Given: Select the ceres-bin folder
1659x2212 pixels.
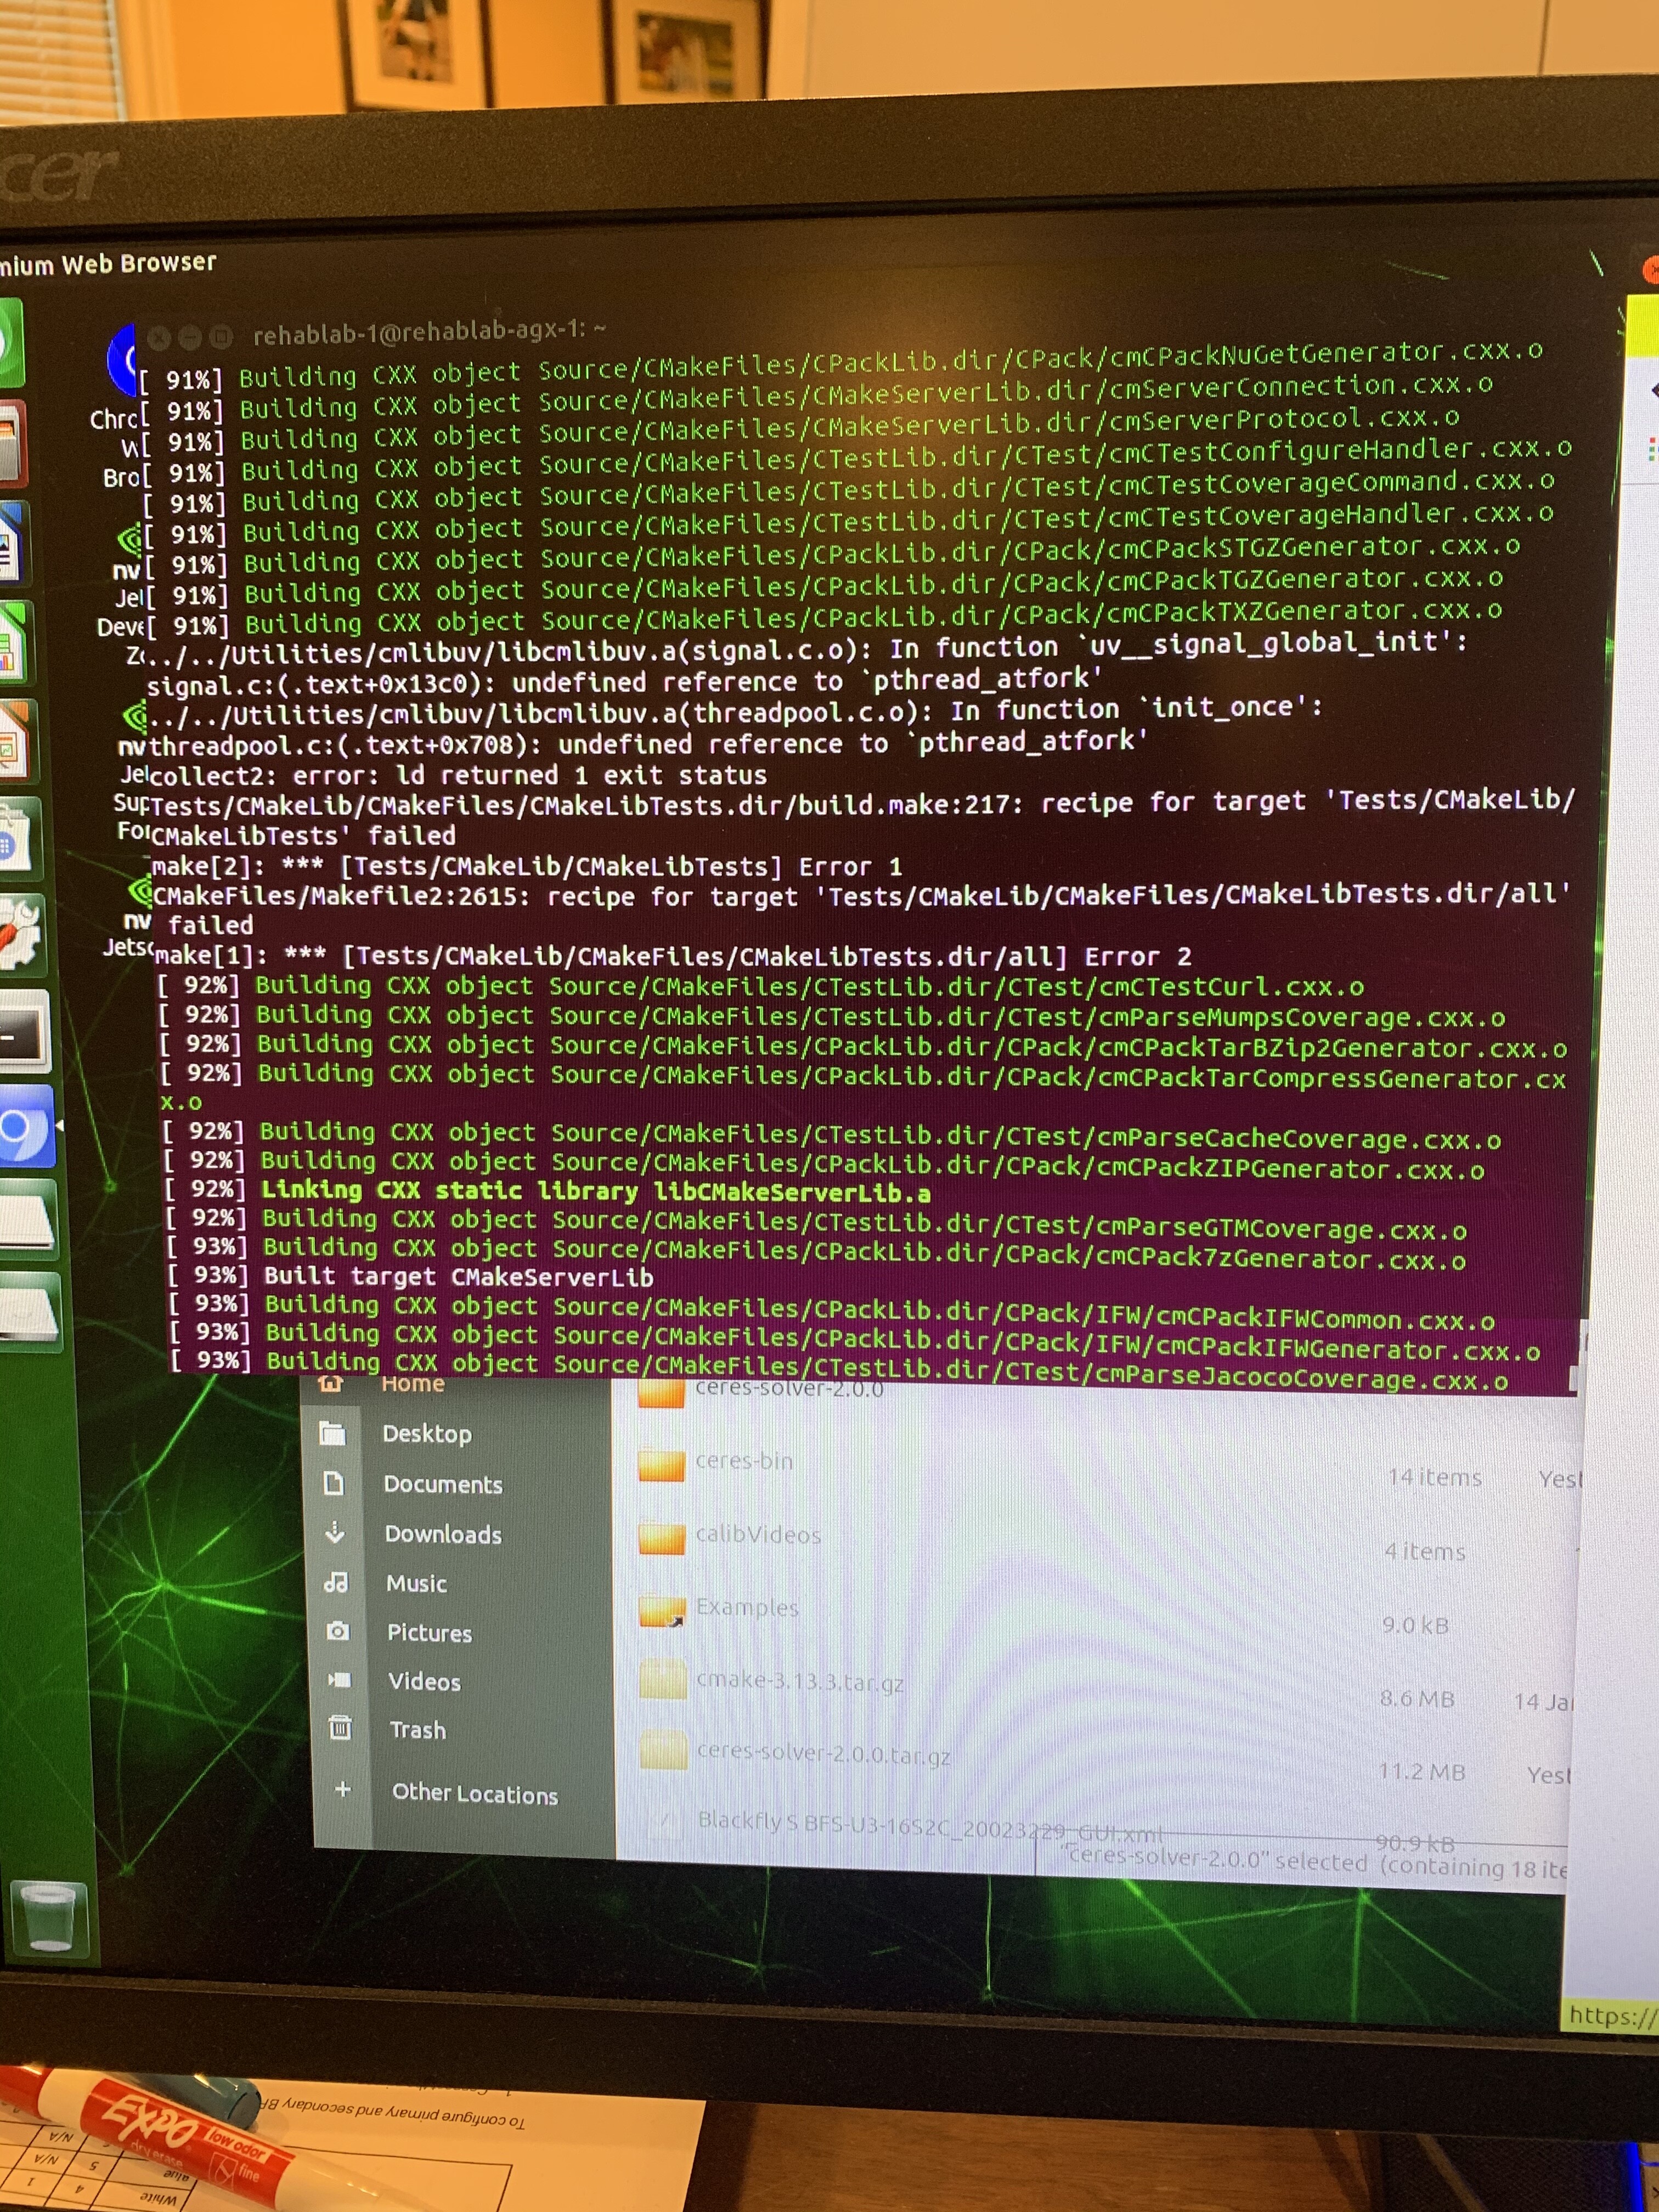Looking at the screenshot, I should [744, 1461].
